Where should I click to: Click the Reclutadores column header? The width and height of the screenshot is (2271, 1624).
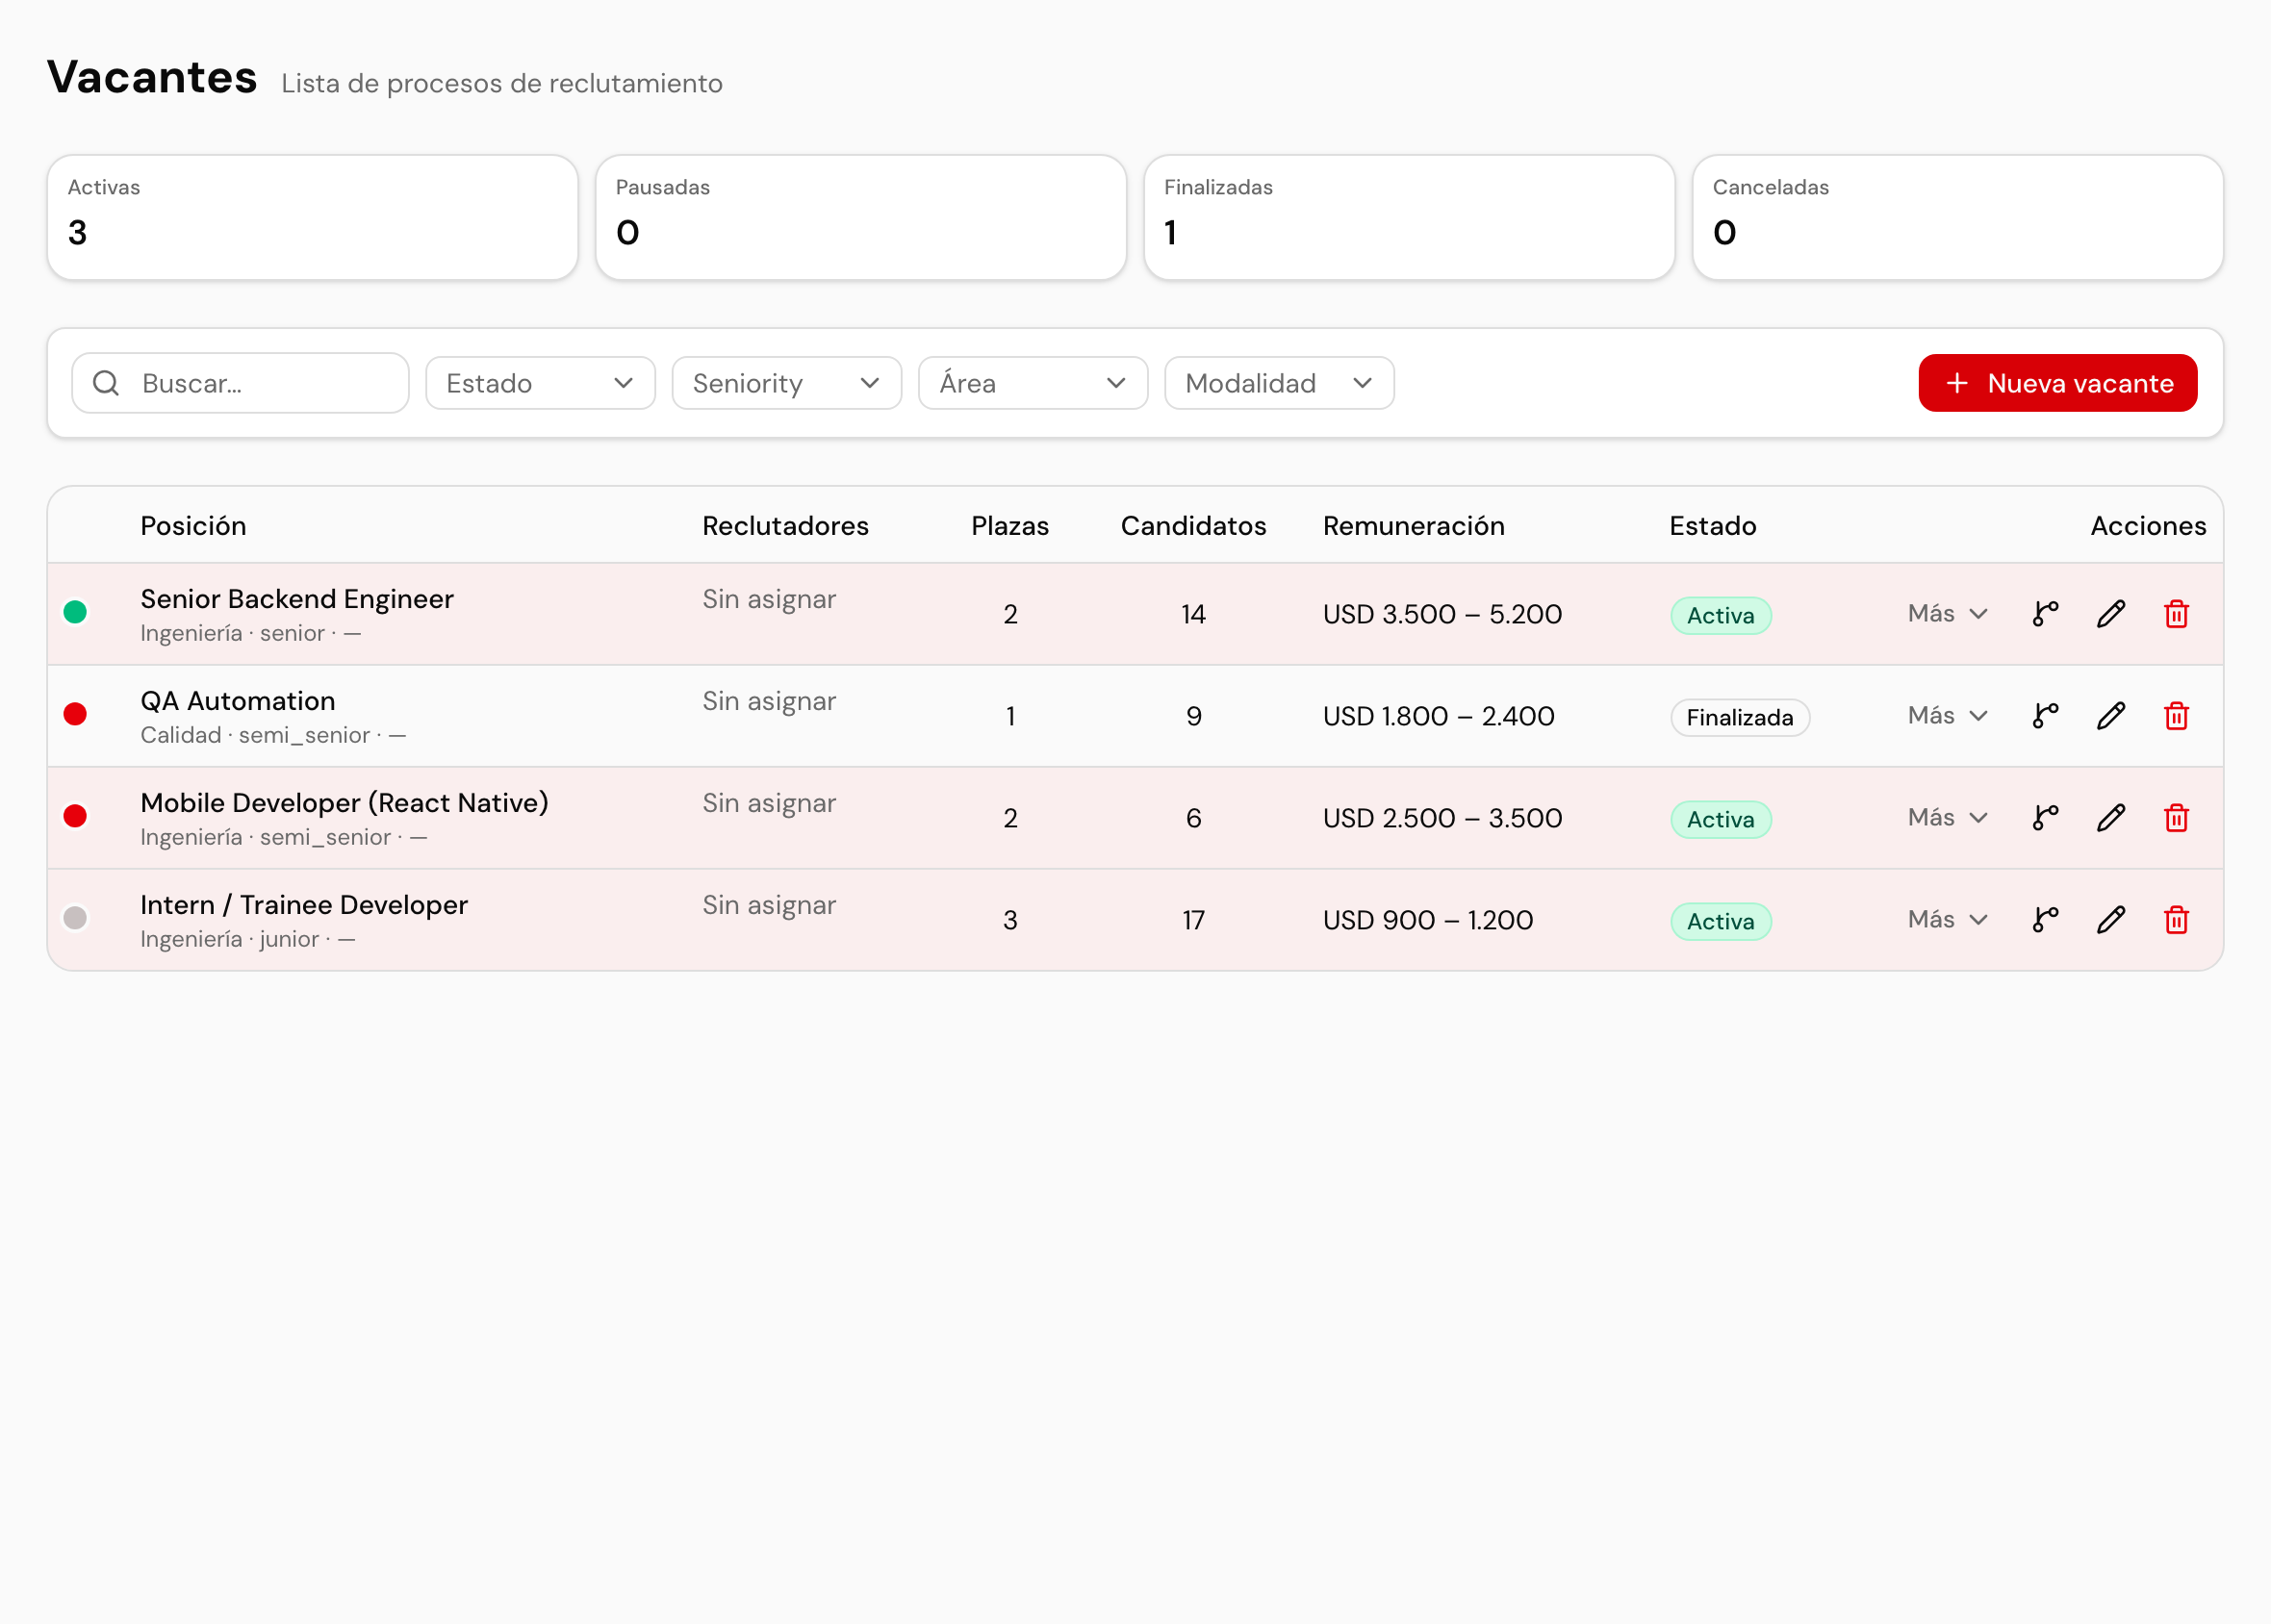click(785, 526)
